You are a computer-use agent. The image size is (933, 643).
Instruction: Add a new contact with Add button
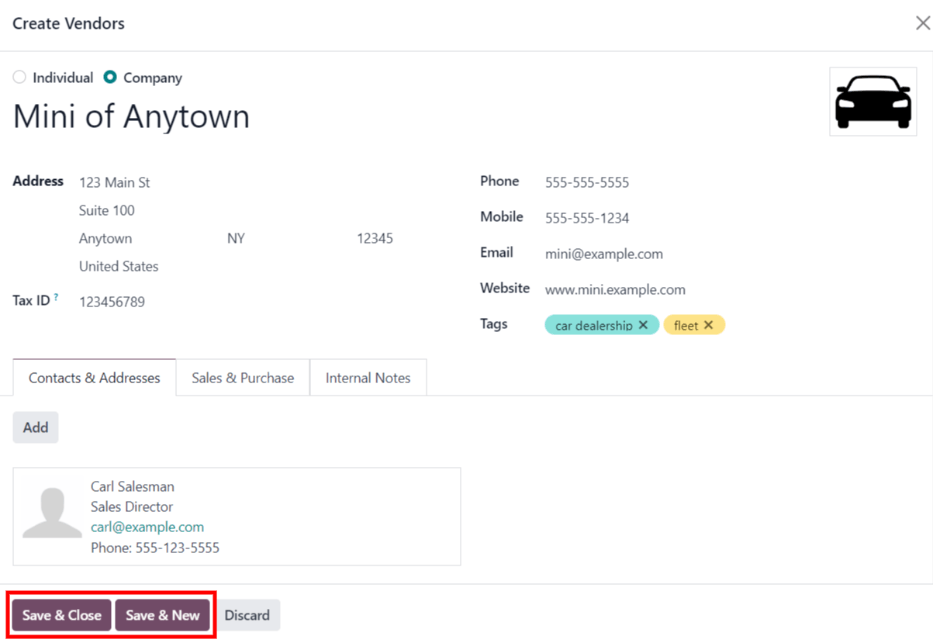[36, 427]
